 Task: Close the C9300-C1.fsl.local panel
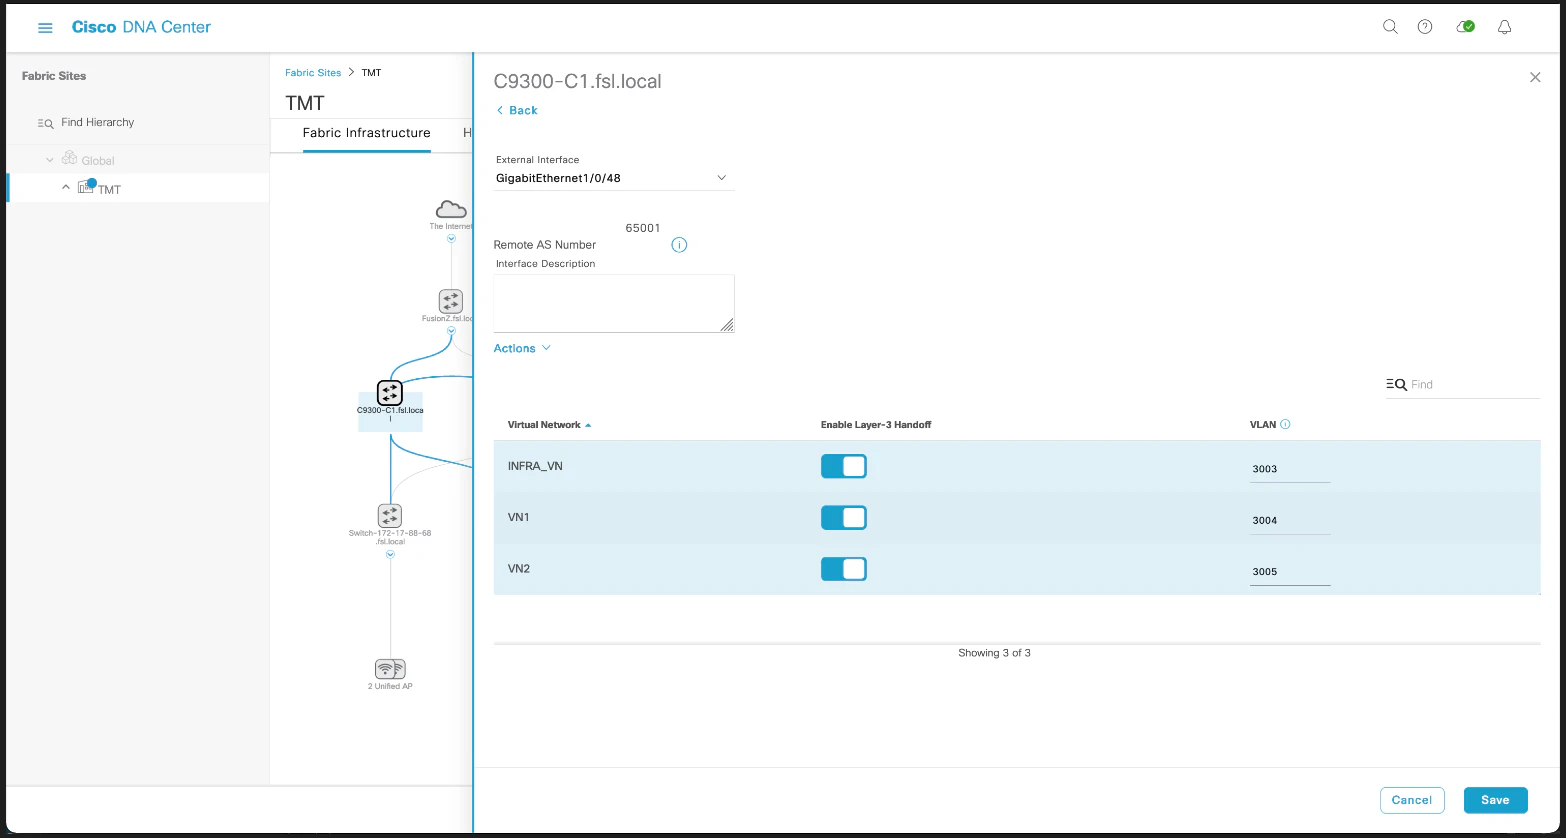point(1535,77)
